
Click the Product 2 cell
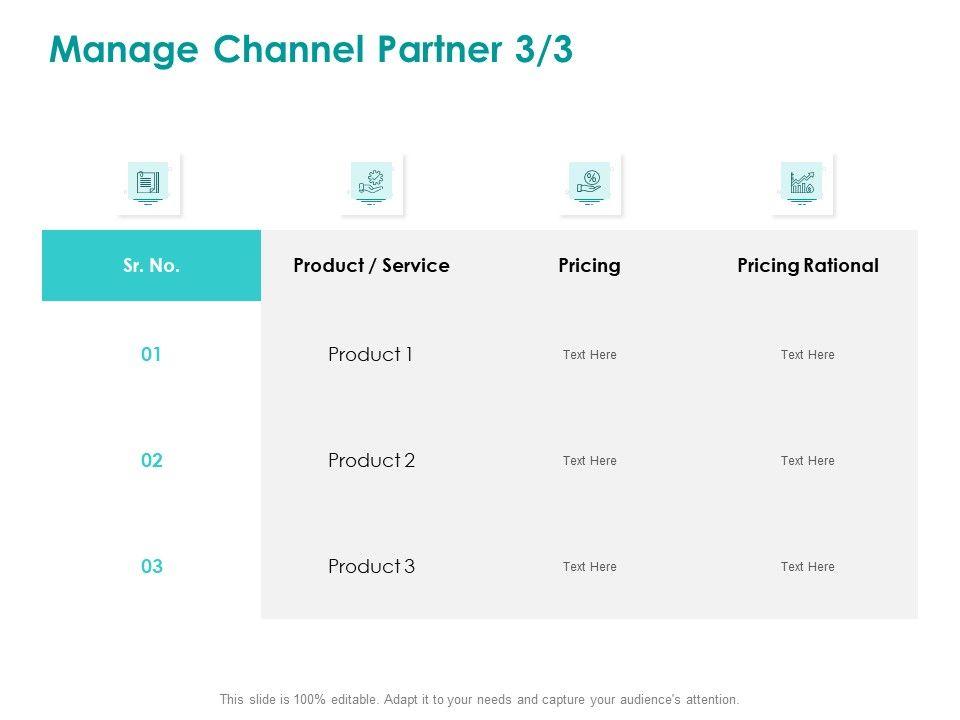click(x=371, y=461)
